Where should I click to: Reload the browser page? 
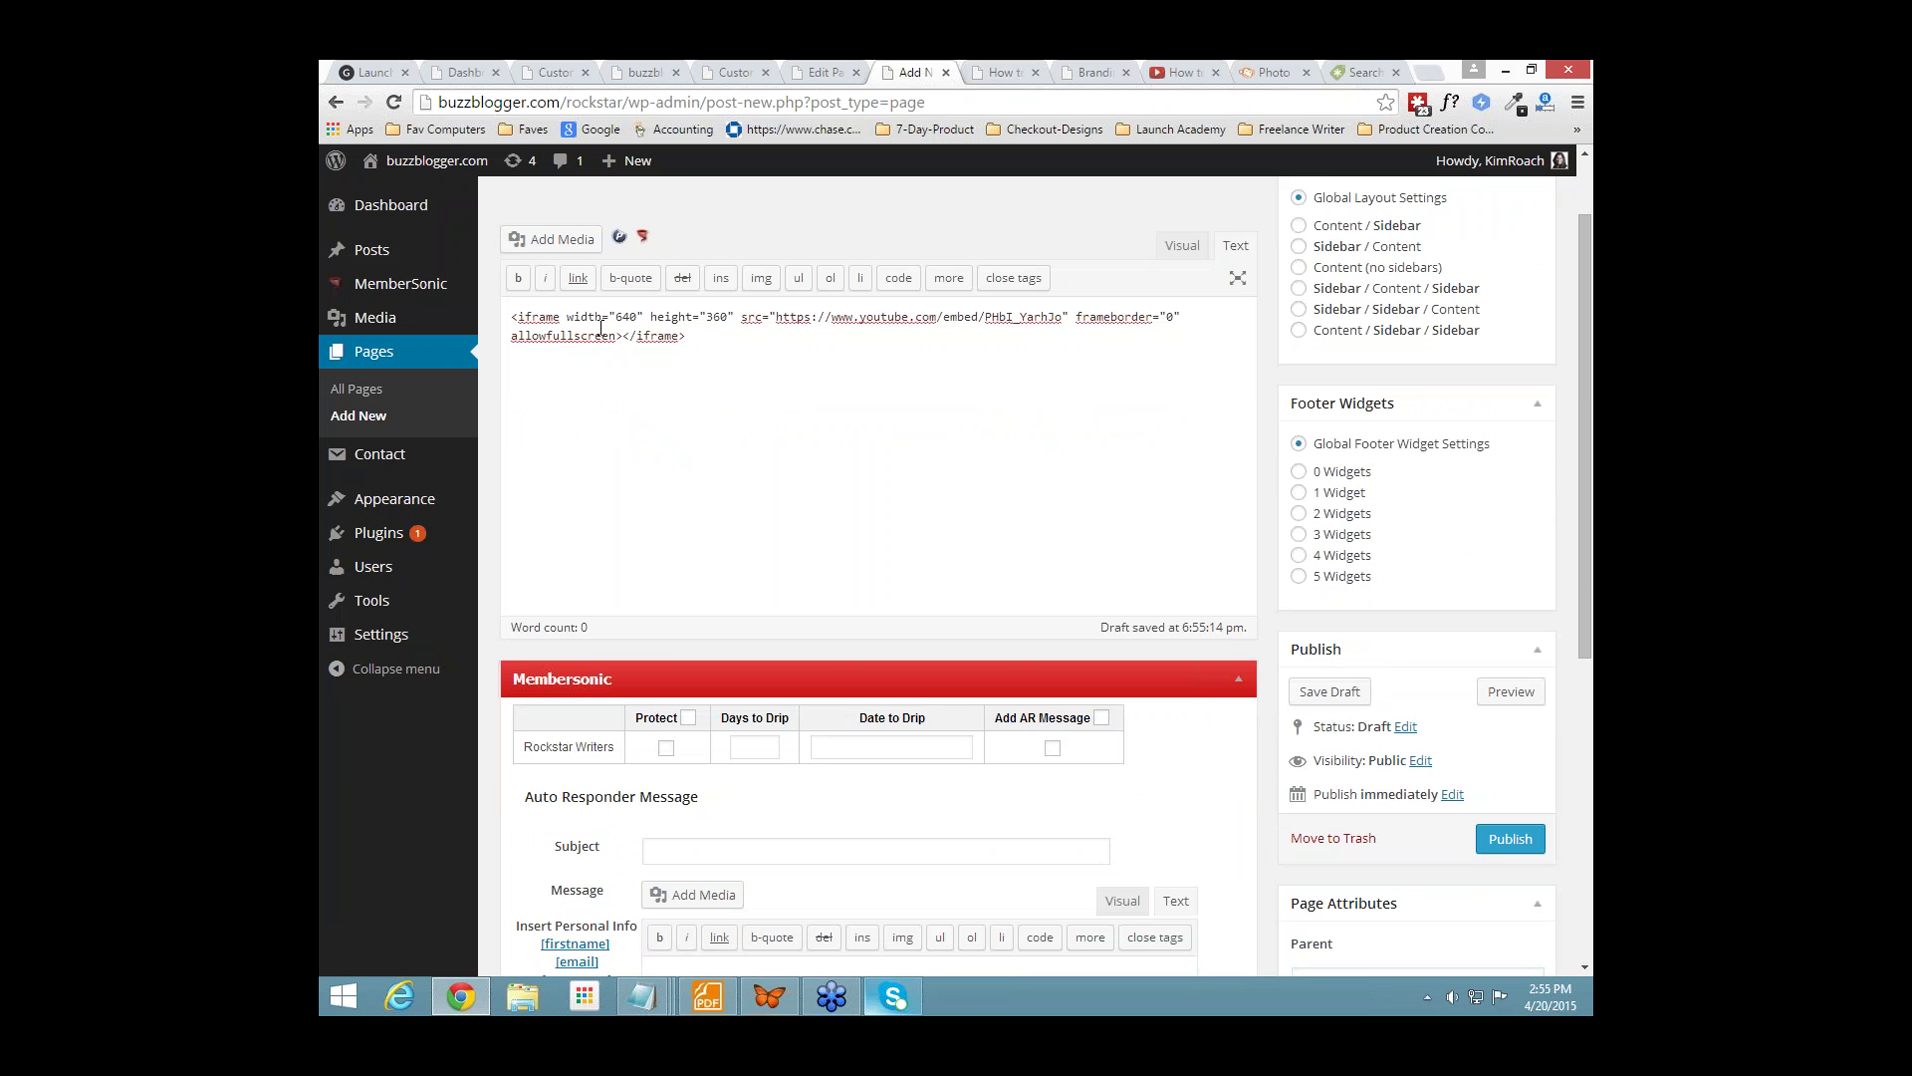coord(394,102)
